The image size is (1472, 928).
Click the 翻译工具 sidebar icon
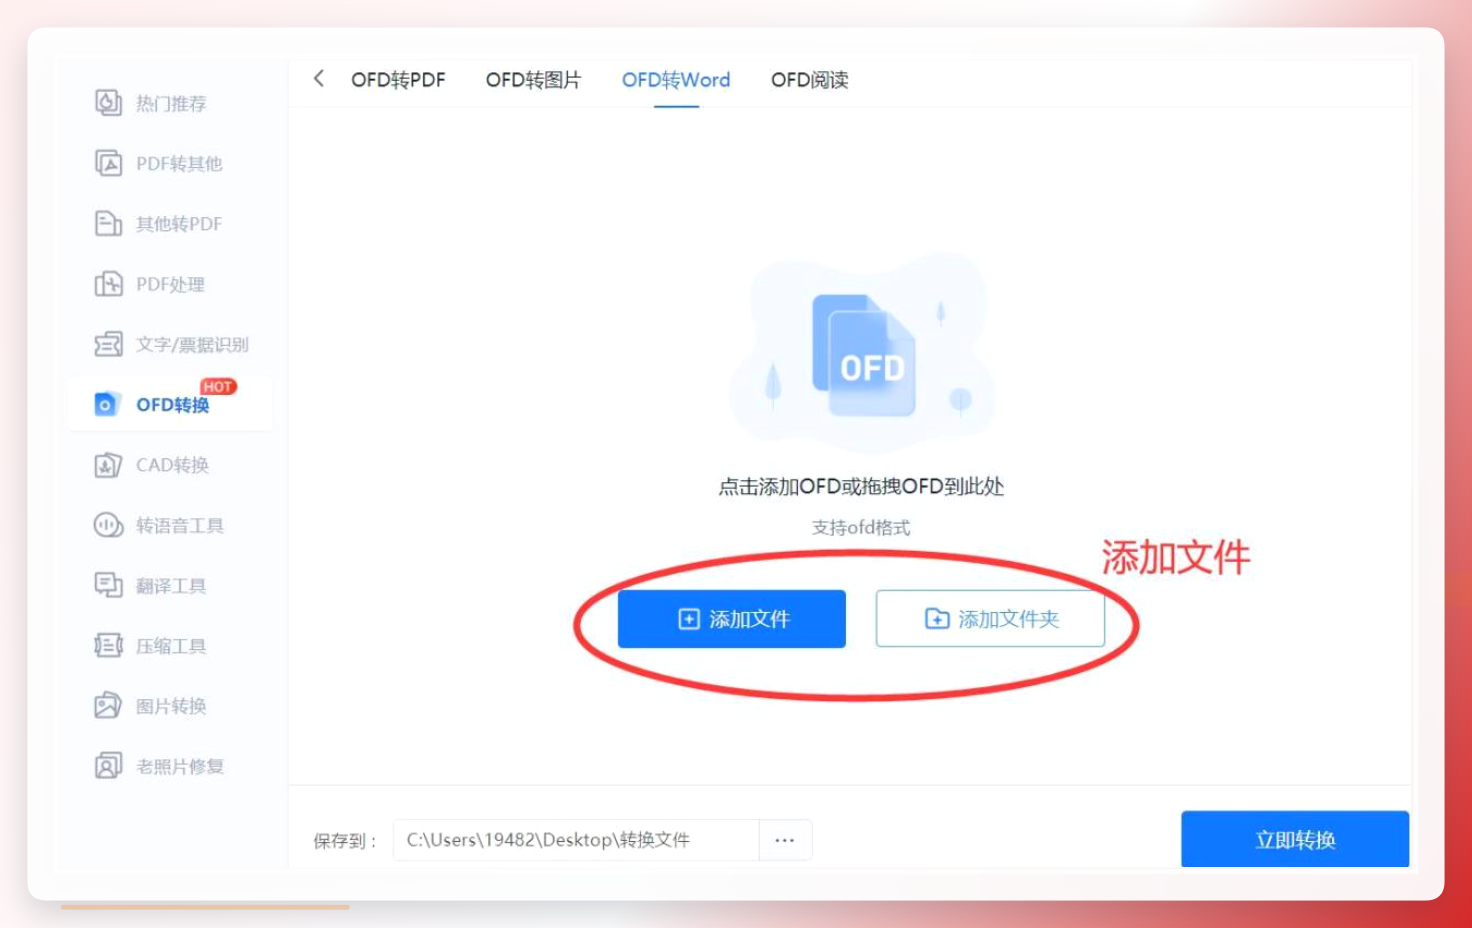pos(108,585)
